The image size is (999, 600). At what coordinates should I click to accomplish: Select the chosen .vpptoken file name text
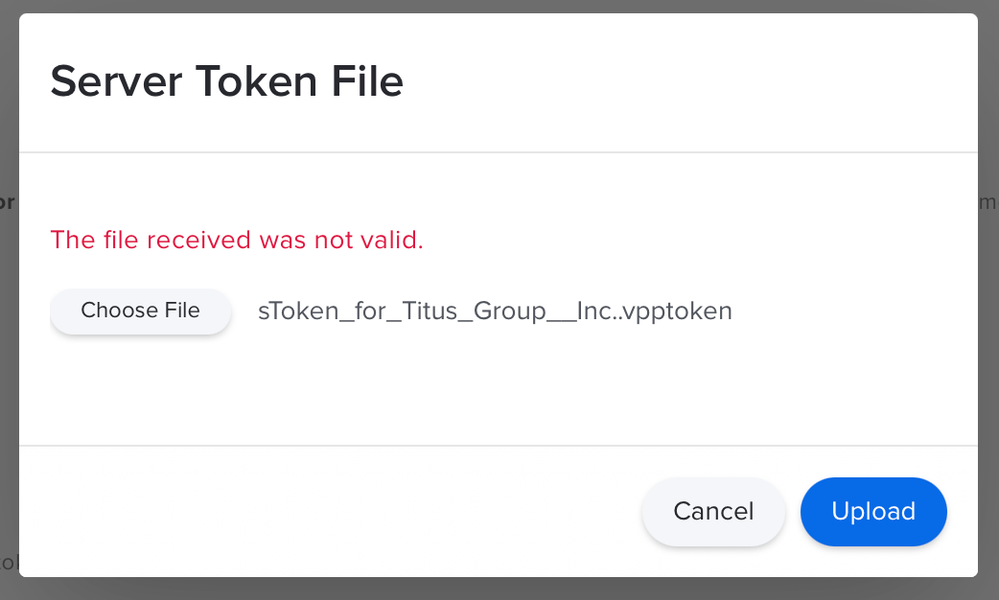(494, 311)
